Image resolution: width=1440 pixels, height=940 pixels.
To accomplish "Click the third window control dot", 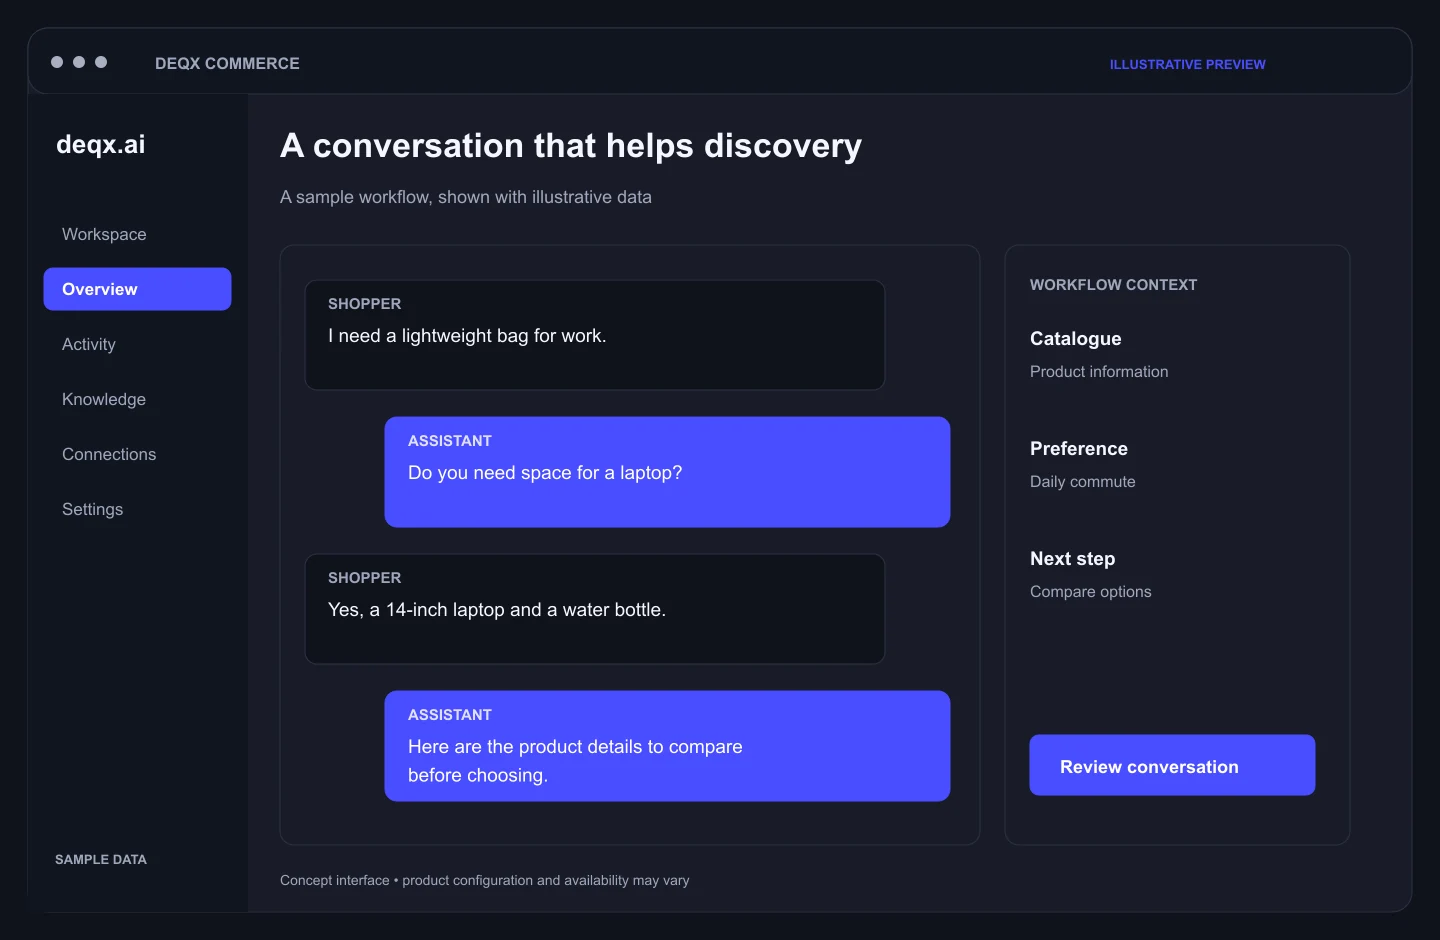I will coord(101,62).
